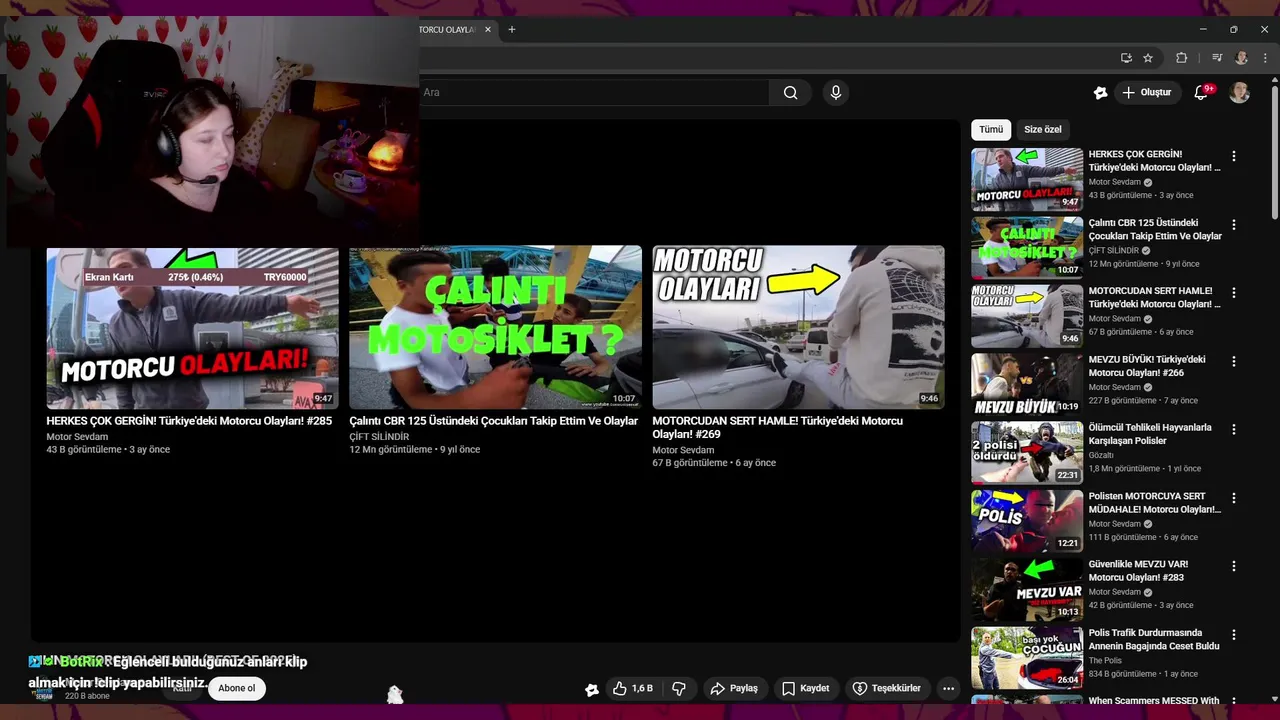
Task: Select the MOTORCU OLAYLARI browser tab
Action: point(447,30)
